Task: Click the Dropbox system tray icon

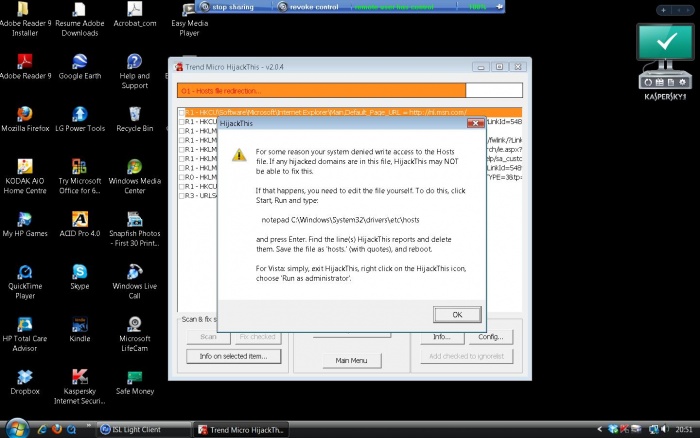Action: tap(613, 429)
